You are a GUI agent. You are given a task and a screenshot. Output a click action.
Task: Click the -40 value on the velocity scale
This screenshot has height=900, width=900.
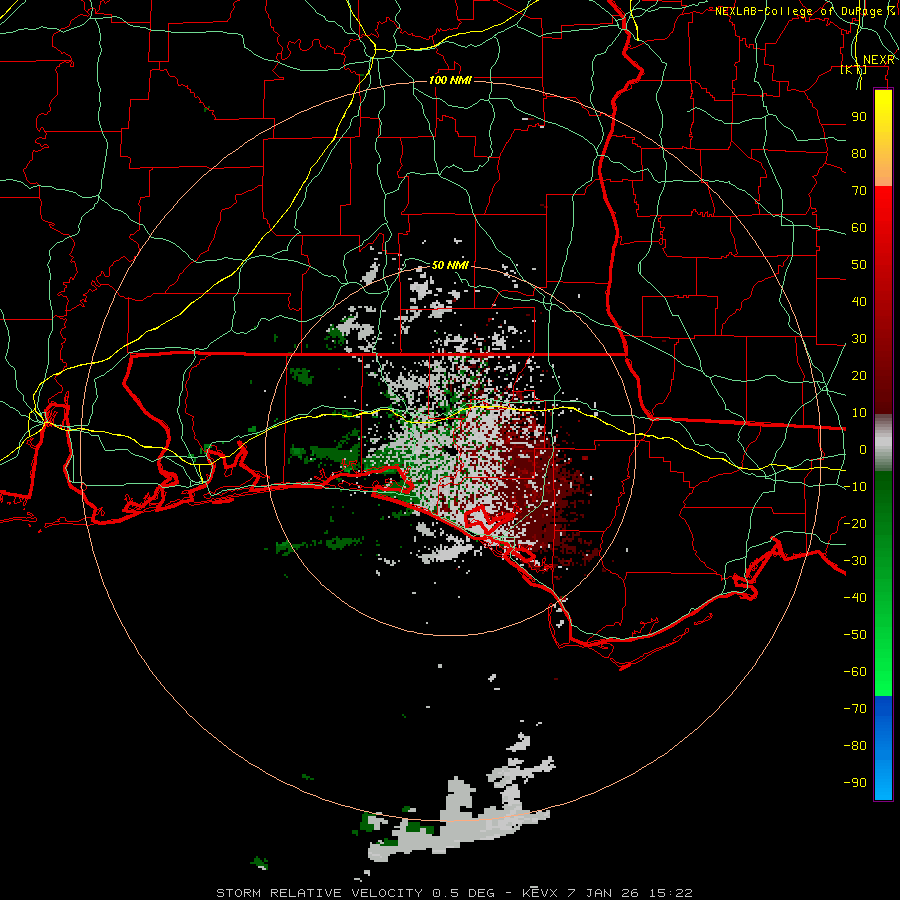[855, 598]
